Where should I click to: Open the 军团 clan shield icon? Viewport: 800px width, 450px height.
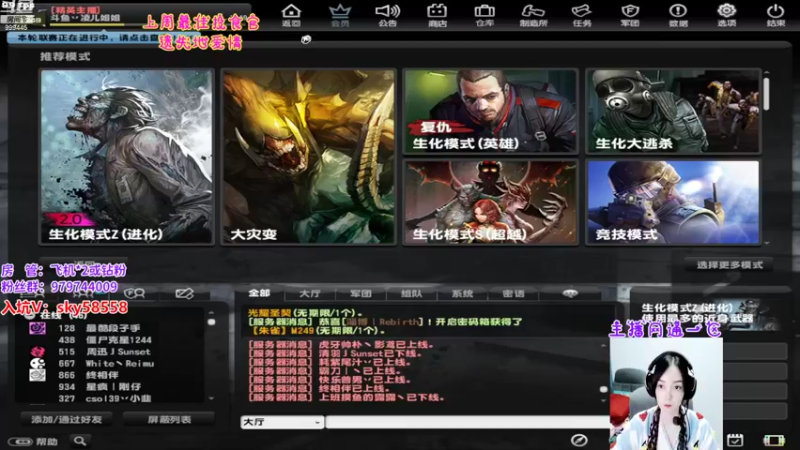click(630, 15)
